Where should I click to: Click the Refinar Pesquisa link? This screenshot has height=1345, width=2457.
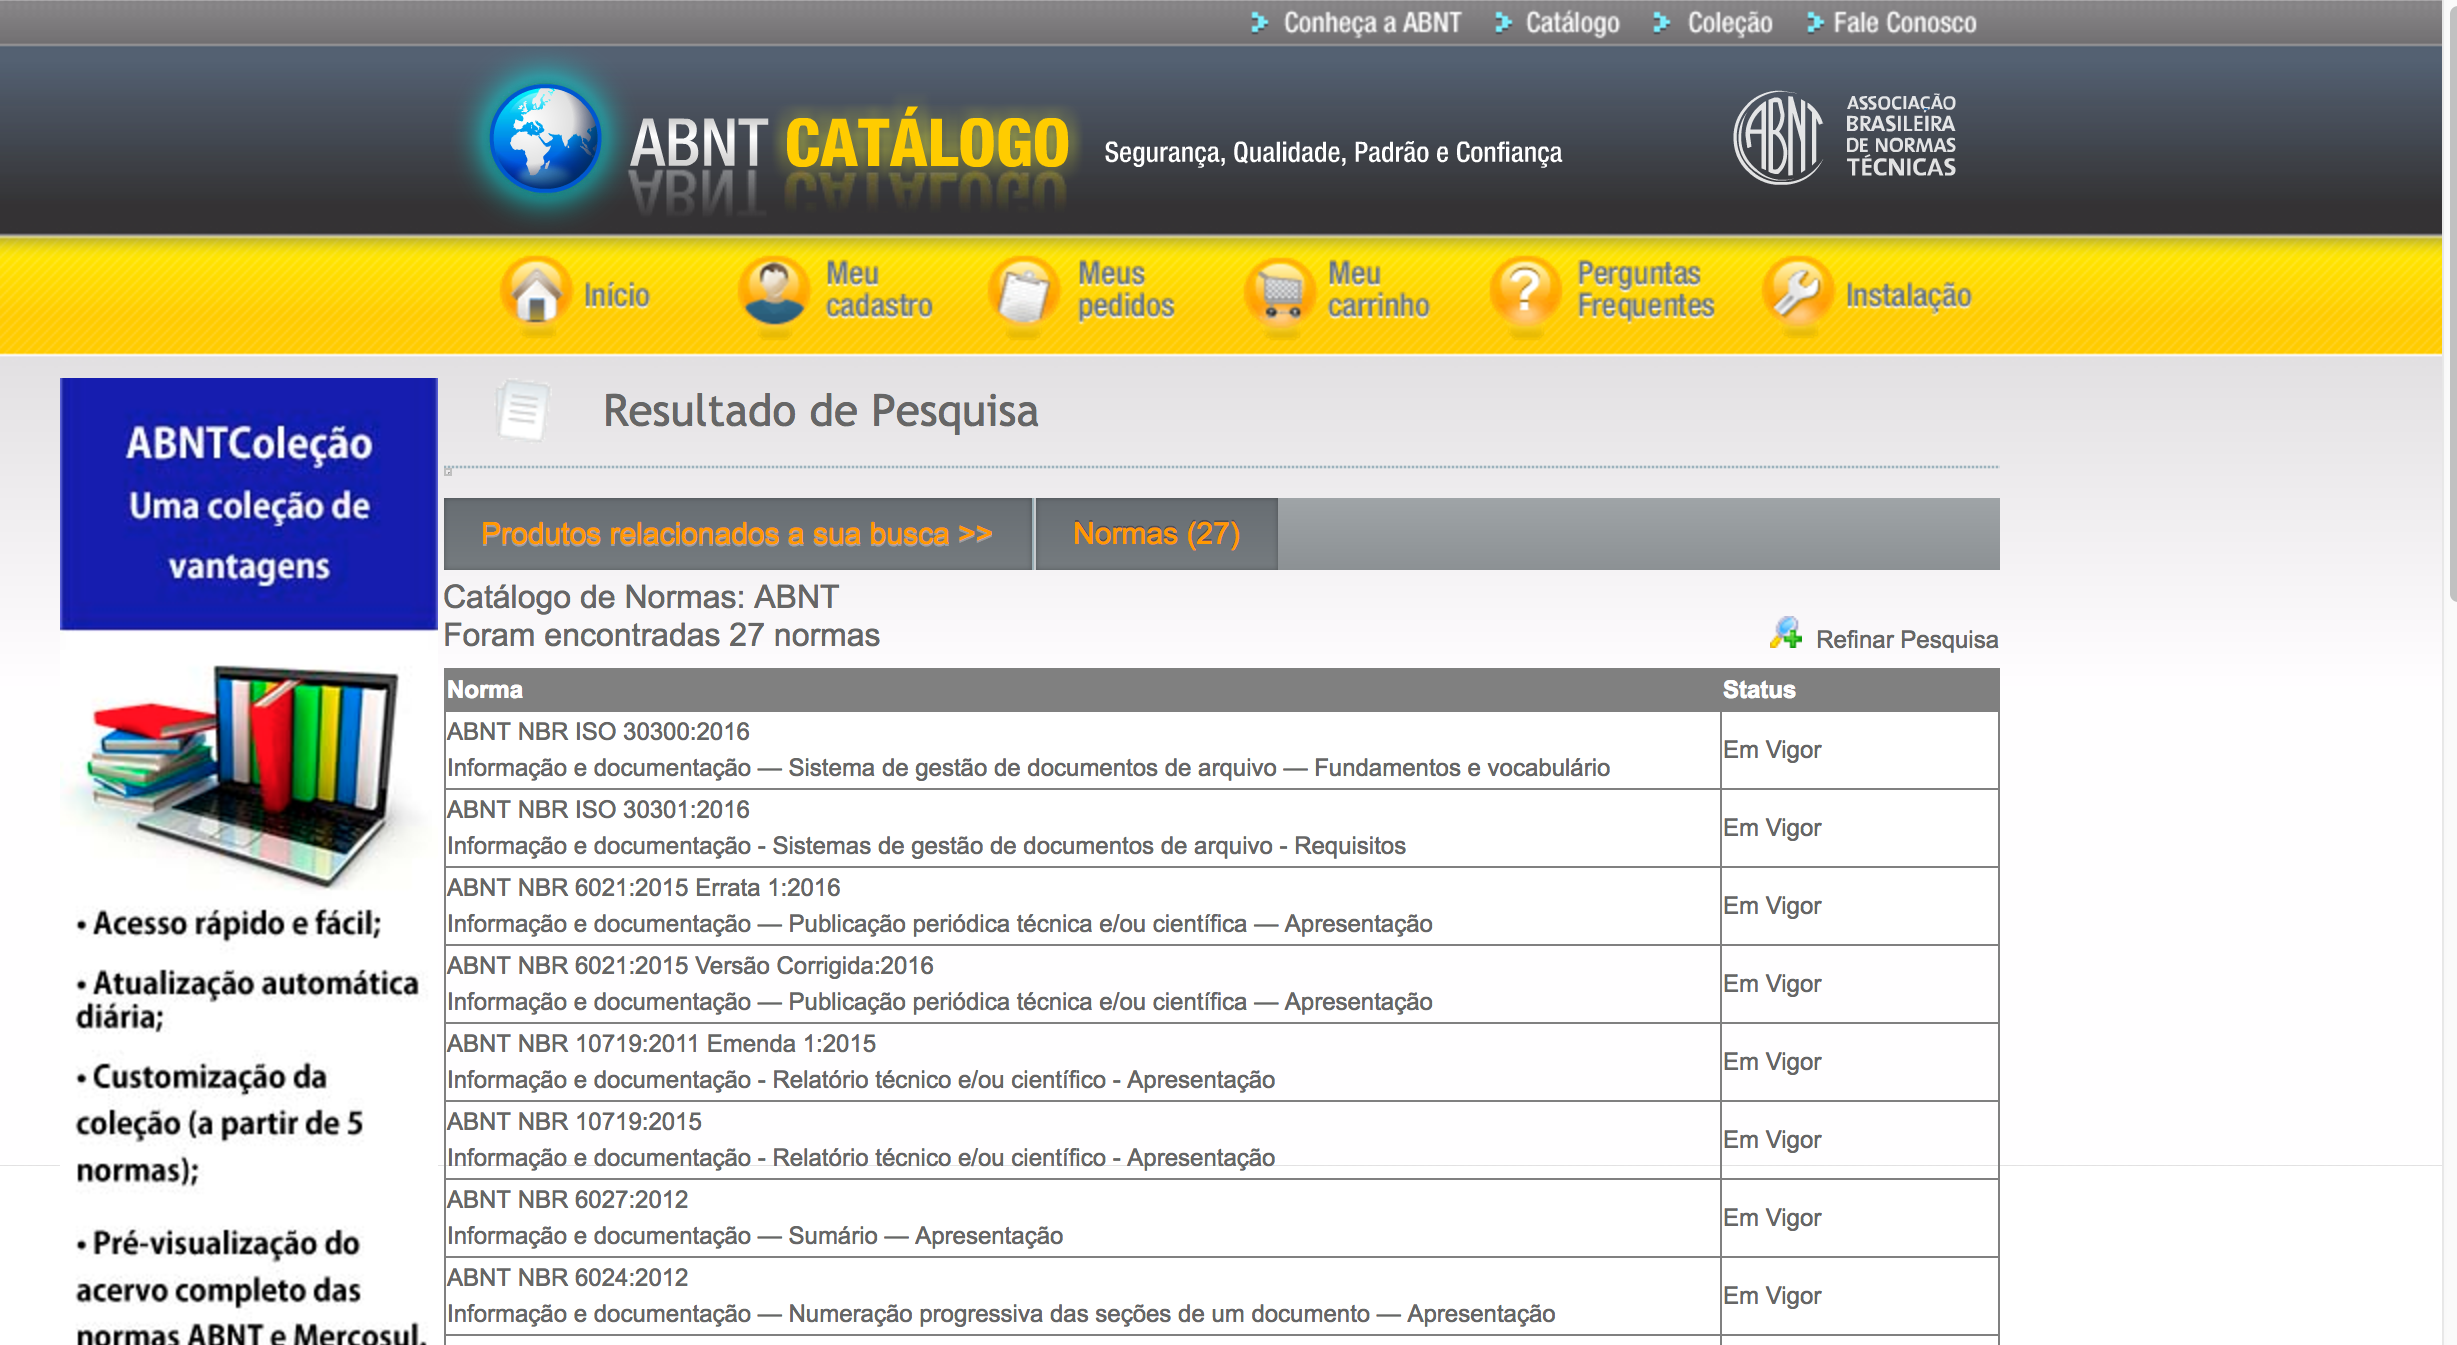(x=1907, y=639)
